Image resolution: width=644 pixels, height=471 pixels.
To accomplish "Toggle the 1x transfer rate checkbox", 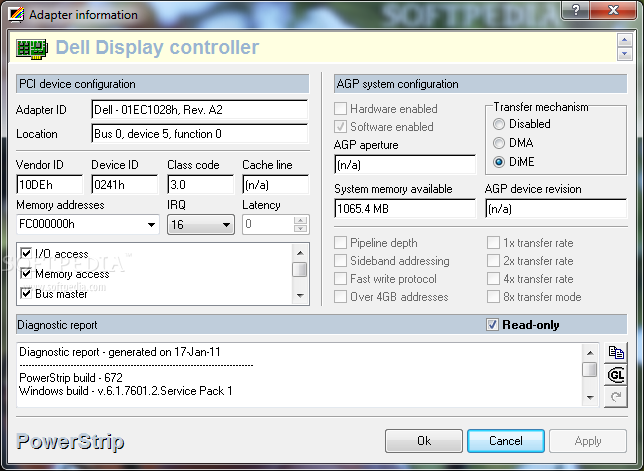I will click(x=493, y=243).
